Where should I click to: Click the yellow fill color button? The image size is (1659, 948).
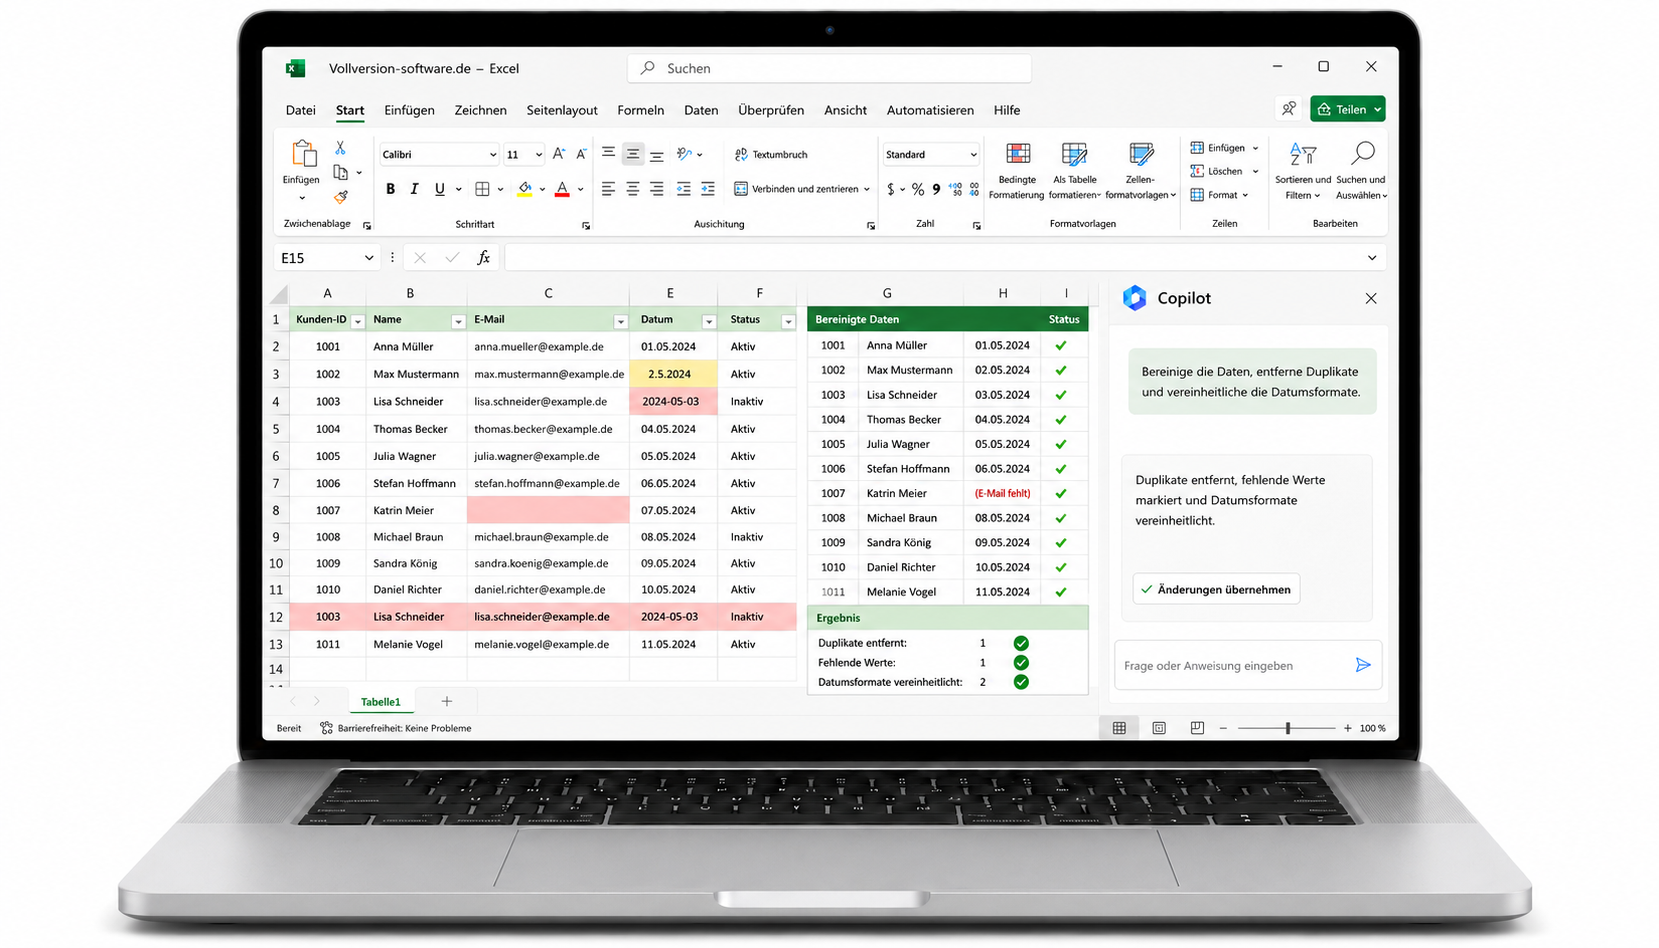pos(525,189)
